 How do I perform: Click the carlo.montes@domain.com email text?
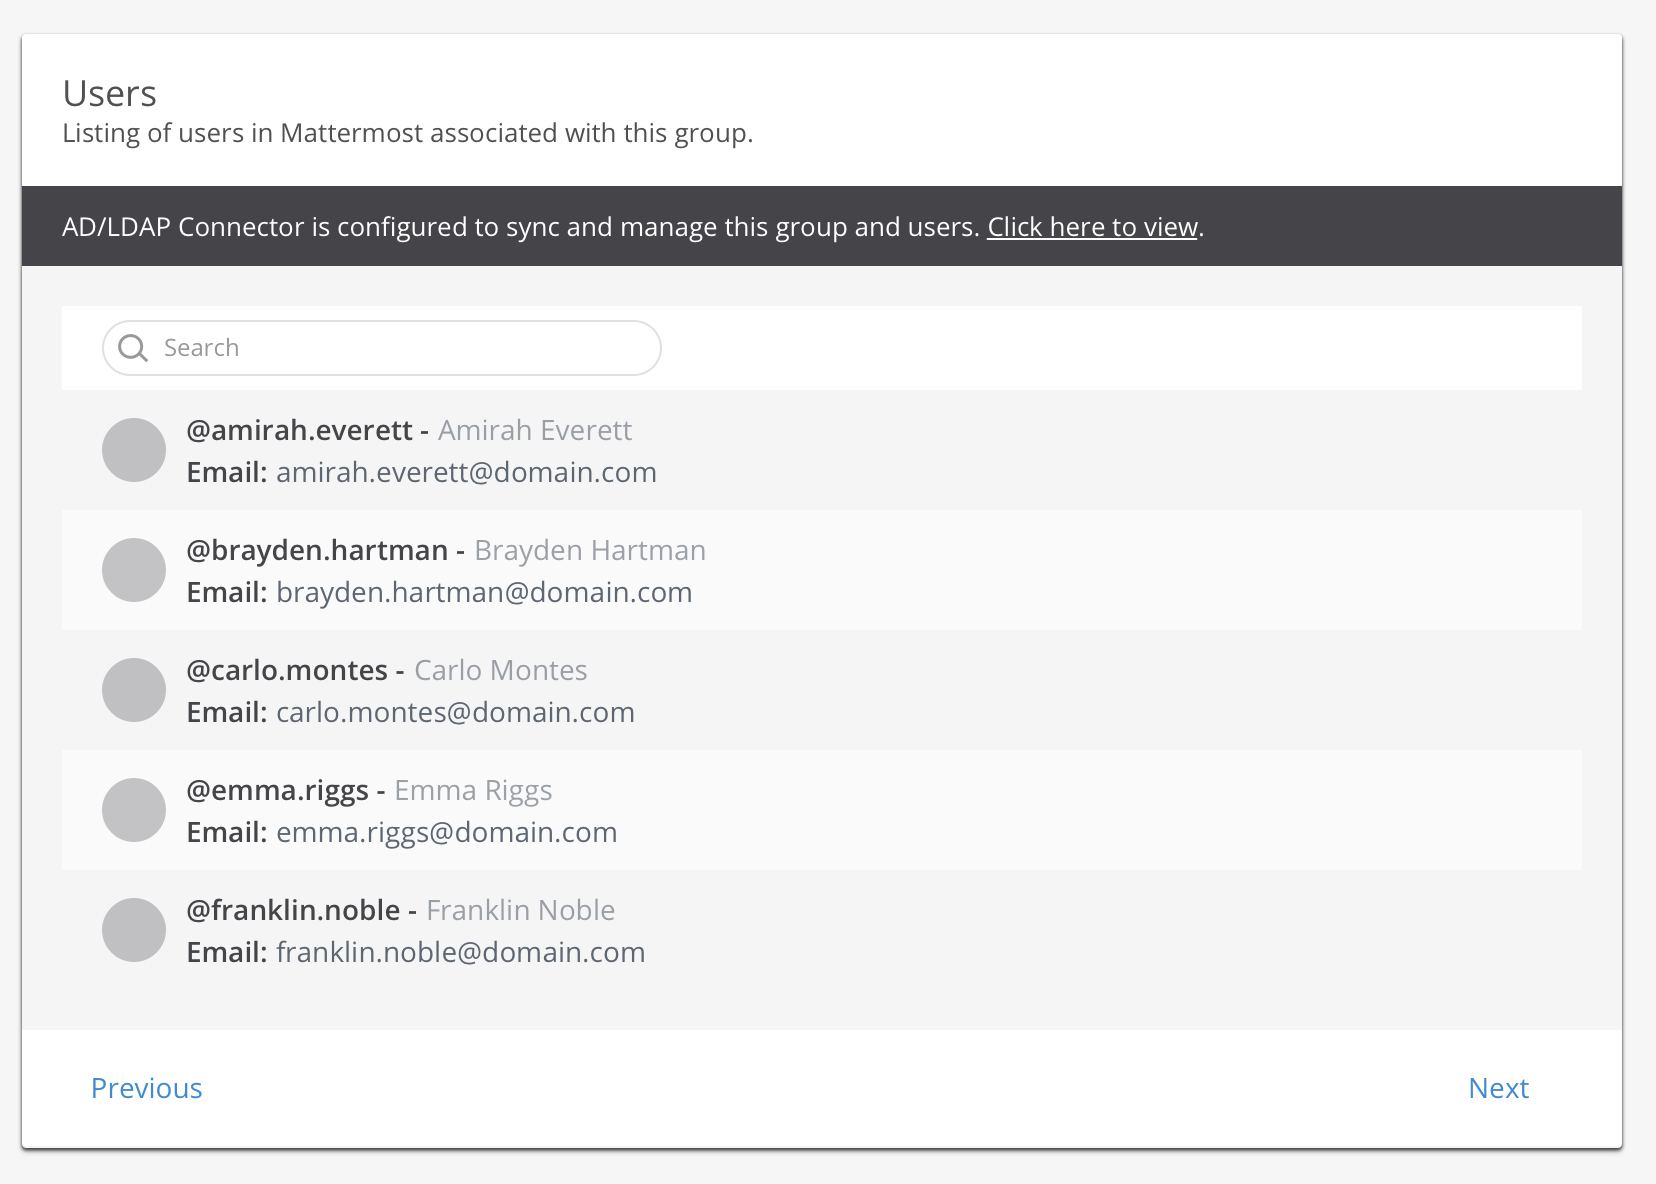(455, 712)
